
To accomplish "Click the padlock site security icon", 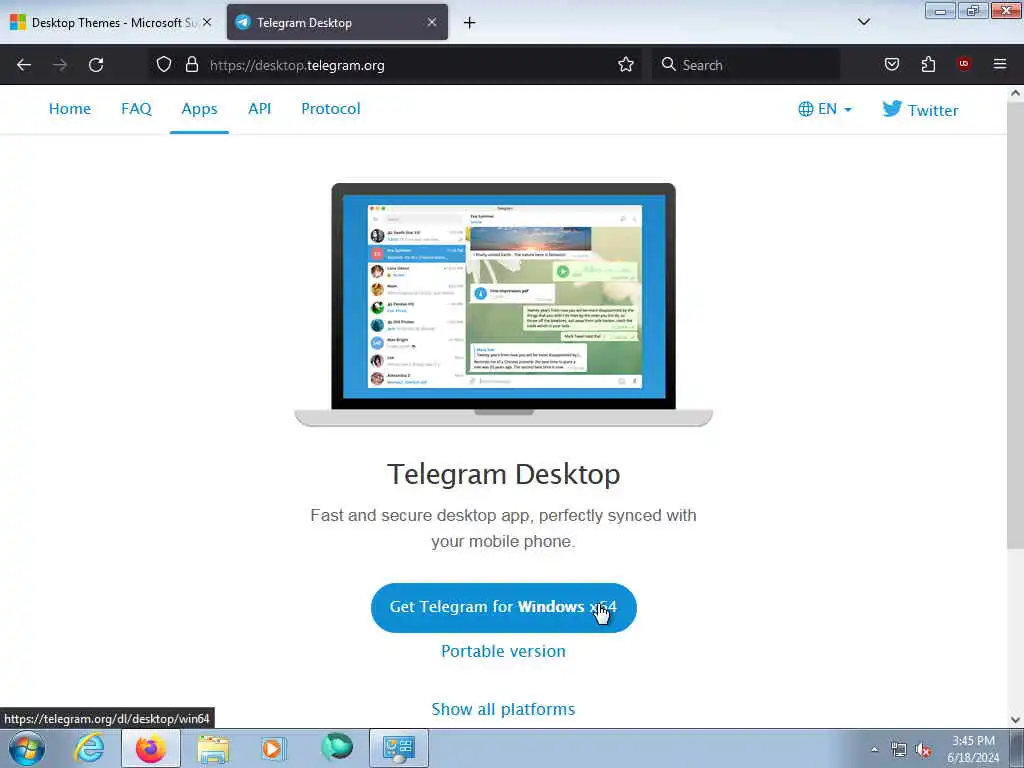I will point(191,65).
